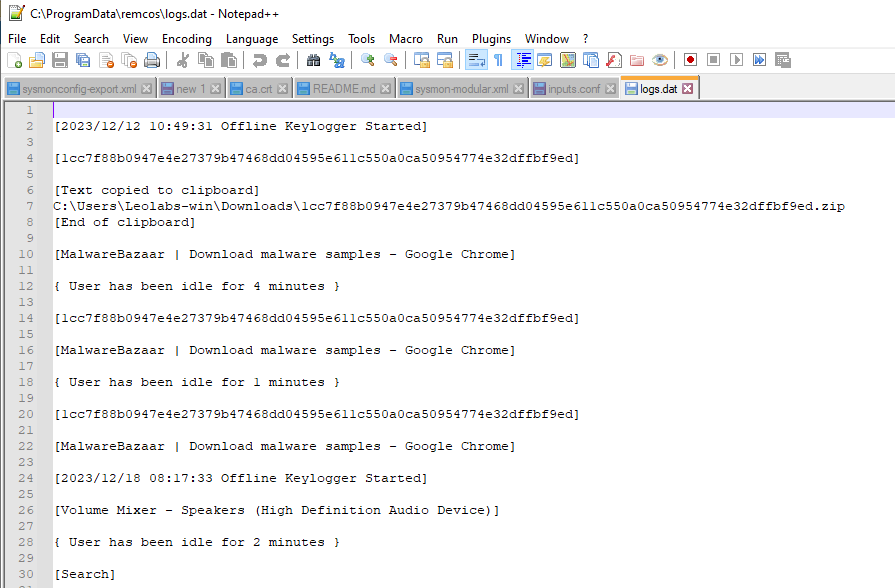The height and width of the screenshot is (588, 895).
Task: Switch to the sysmon-modular.xml tab
Action: pos(461,89)
